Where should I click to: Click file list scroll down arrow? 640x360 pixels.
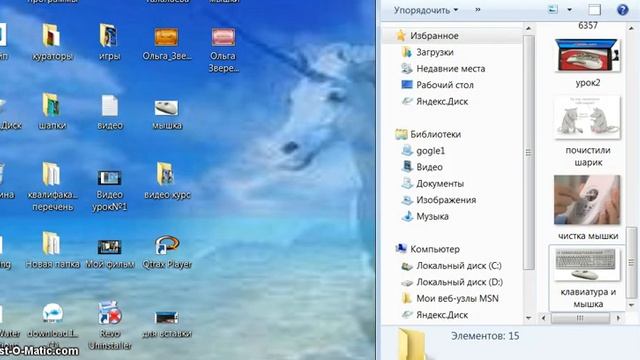point(632,305)
